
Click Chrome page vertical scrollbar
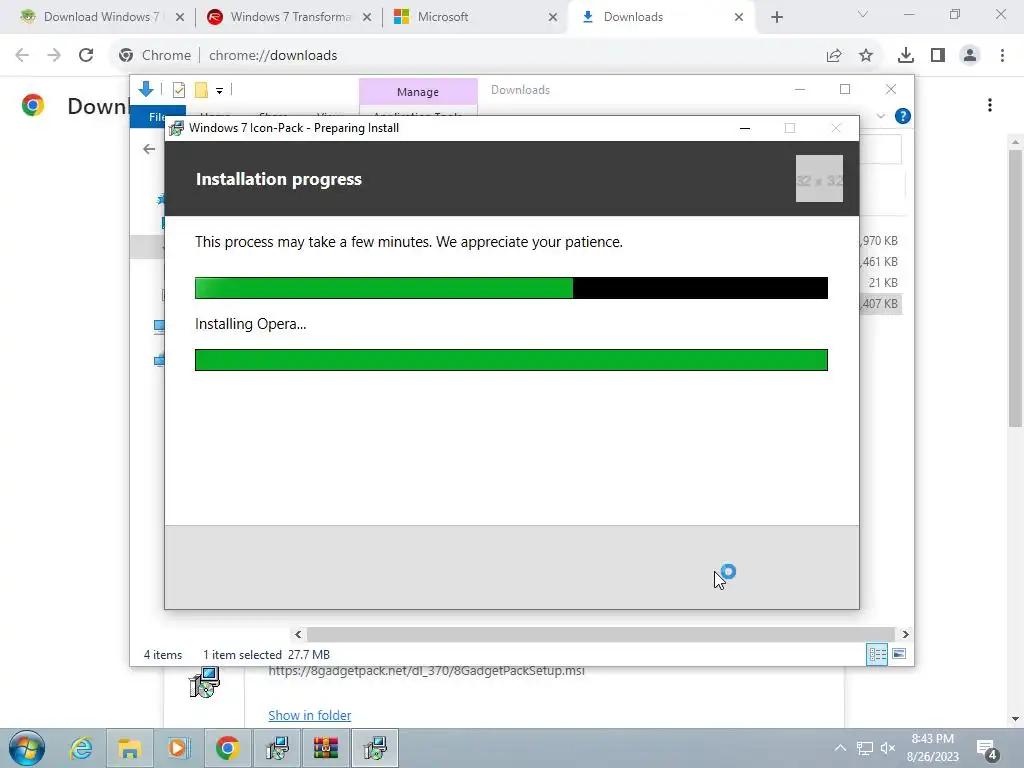(x=1015, y=287)
